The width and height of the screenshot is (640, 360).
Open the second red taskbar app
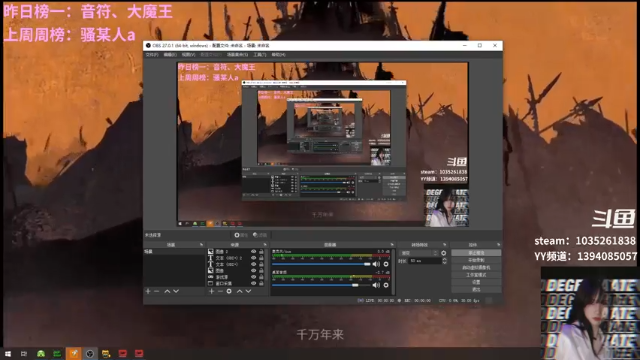click(139, 353)
